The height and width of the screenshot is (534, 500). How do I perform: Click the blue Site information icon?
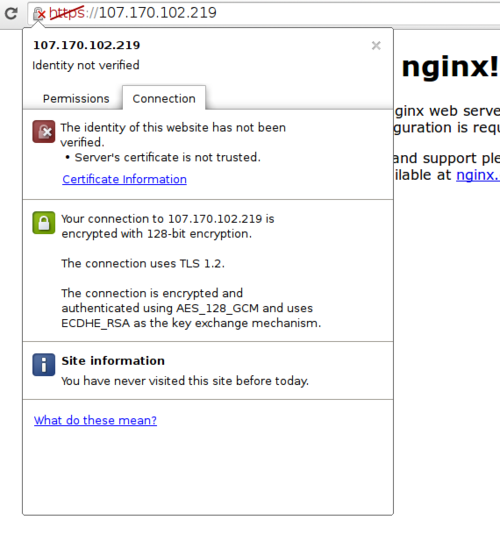coord(44,364)
